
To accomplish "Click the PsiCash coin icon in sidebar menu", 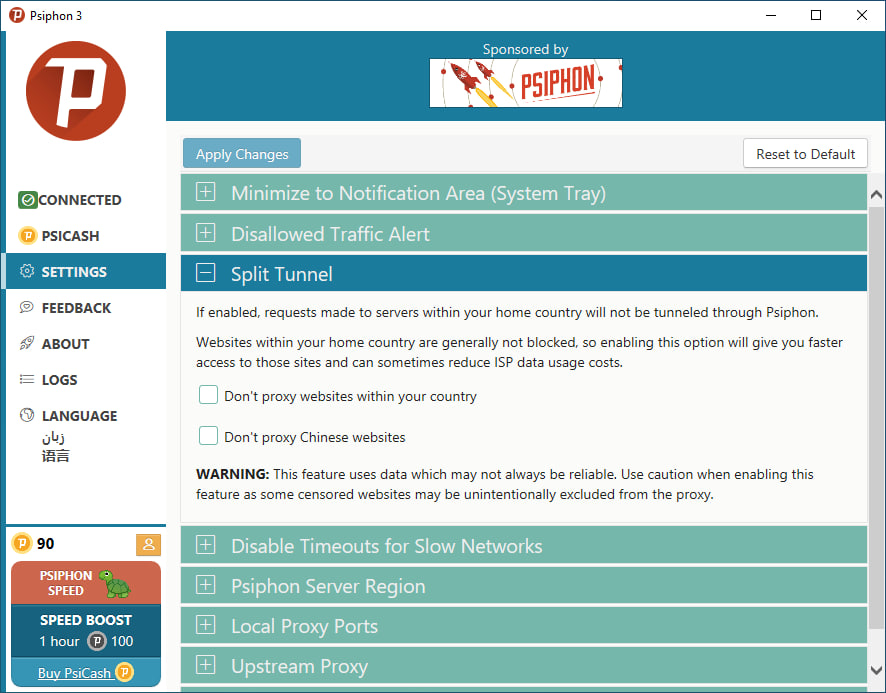I will coord(28,236).
